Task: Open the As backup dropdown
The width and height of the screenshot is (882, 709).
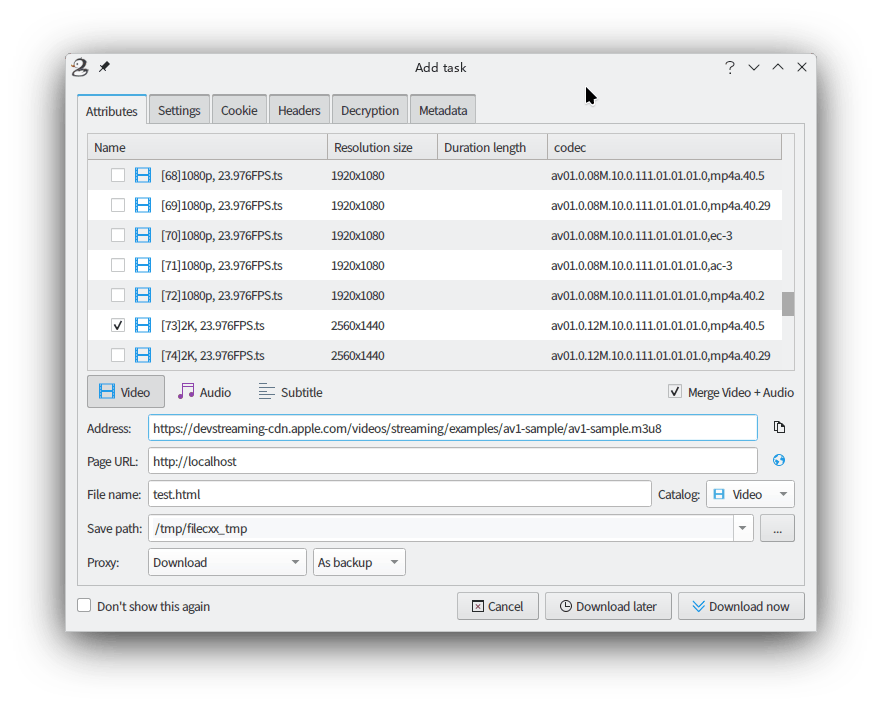Action: coord(359,562)
